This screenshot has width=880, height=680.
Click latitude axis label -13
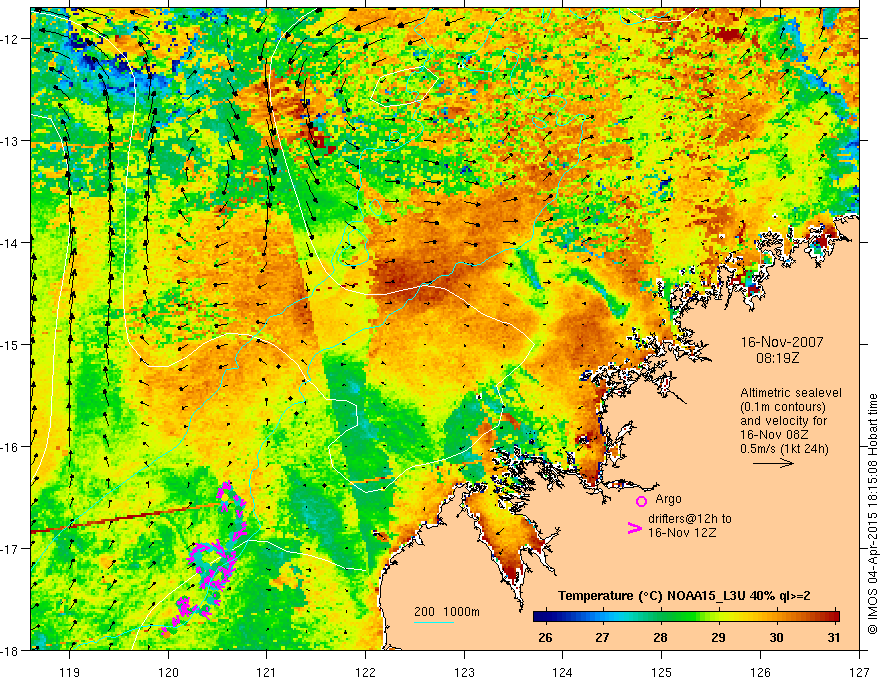click(x=10, y=141)
